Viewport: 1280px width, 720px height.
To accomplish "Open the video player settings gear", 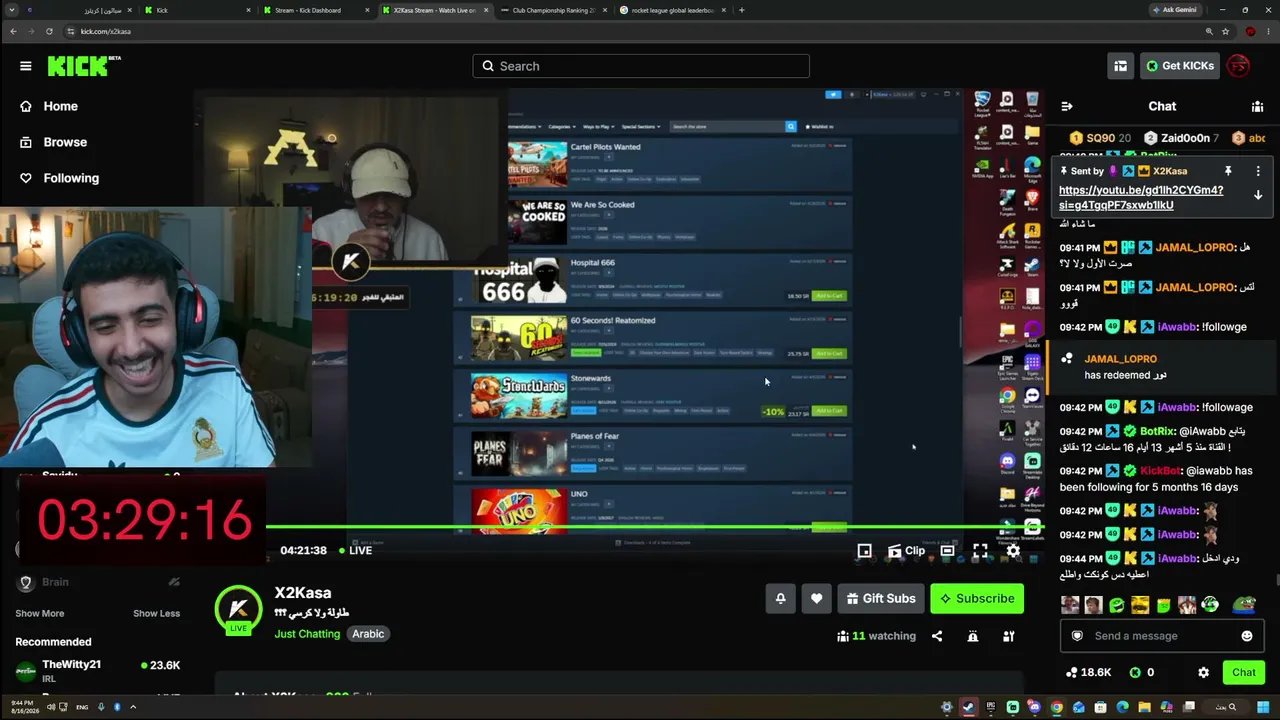I will coord(1013,551).
